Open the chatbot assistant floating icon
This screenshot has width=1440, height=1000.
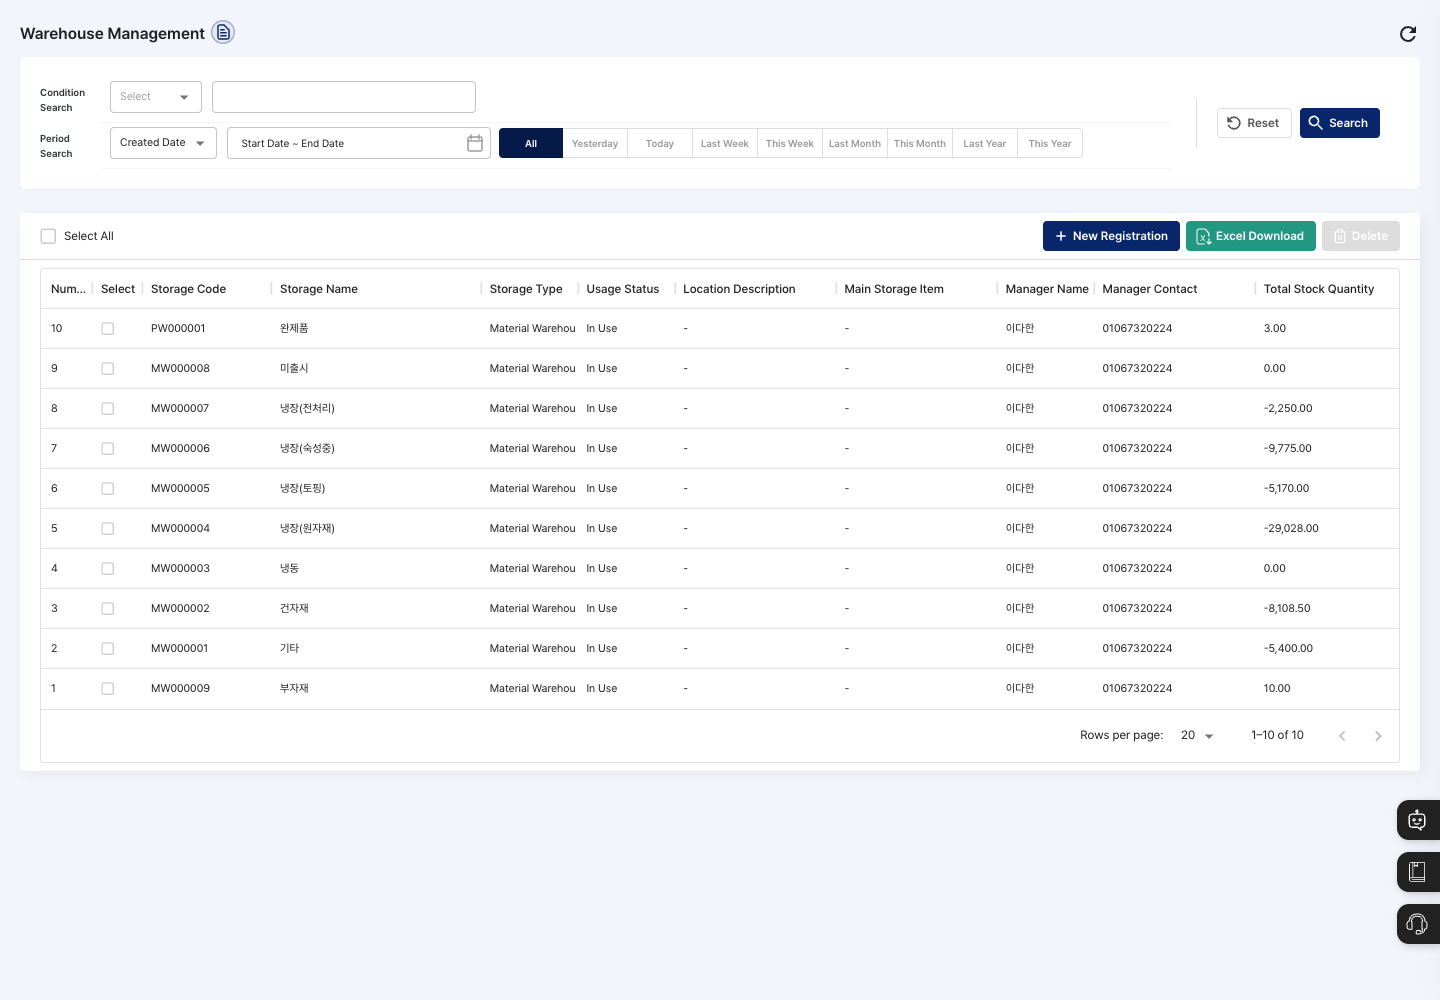click(1417, 820)
